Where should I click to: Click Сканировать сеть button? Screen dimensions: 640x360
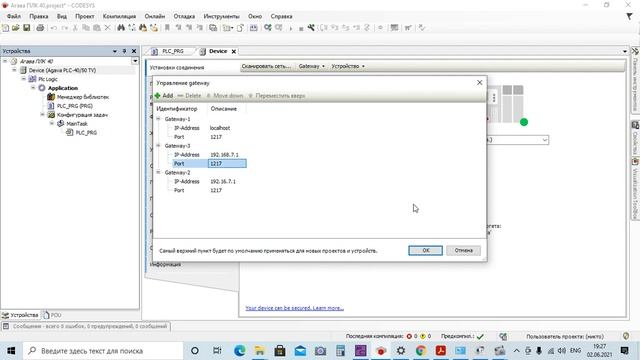tap(267, 66)
